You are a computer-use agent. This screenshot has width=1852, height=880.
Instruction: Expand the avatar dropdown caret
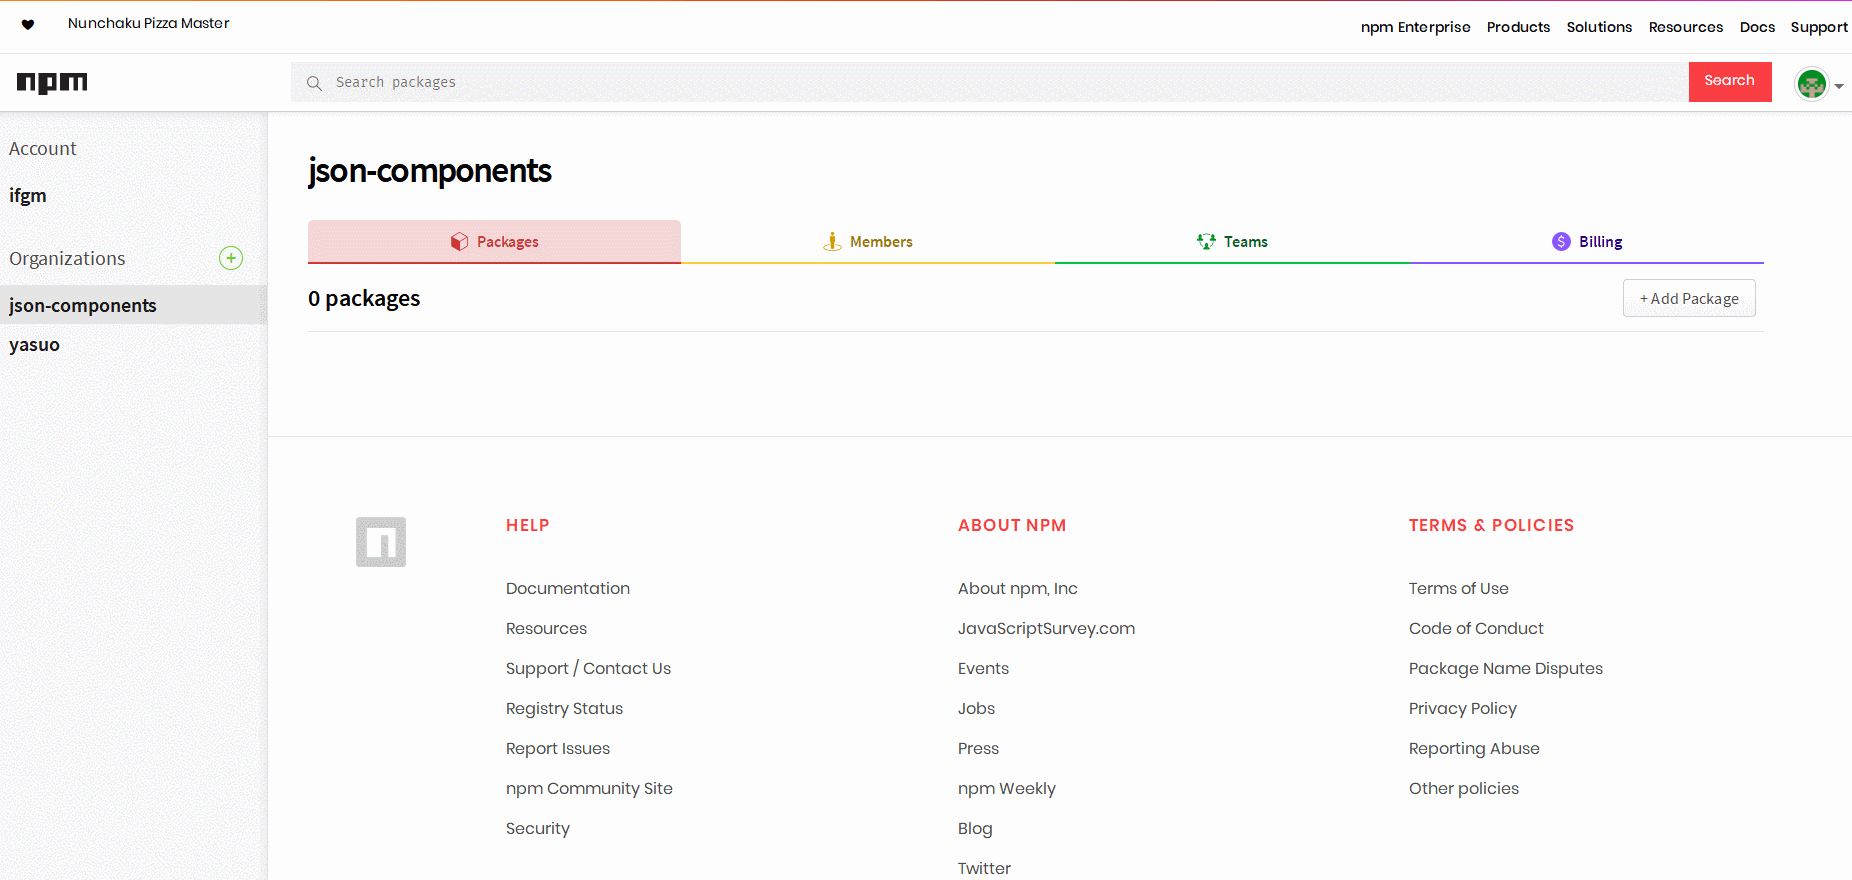[x=1839, y=86]
